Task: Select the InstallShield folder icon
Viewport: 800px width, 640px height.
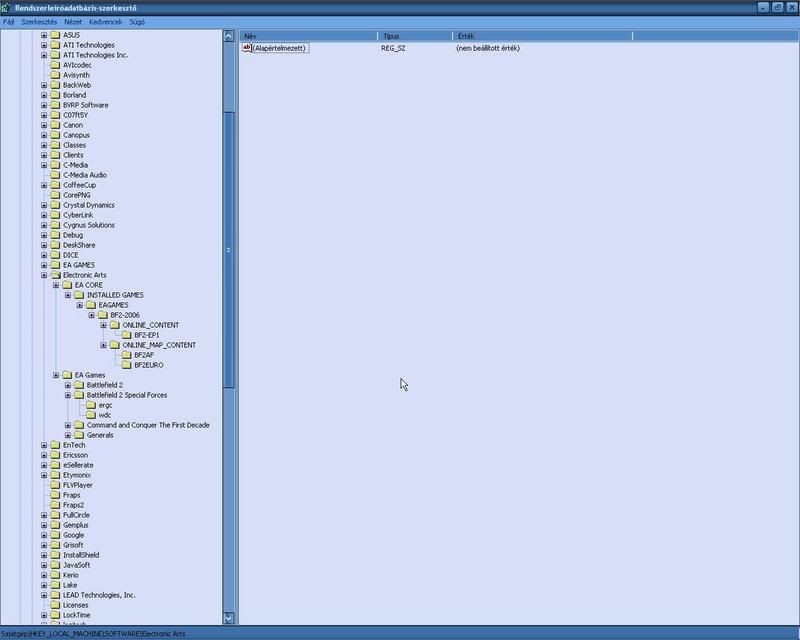Action: click(x=55, y=555)
